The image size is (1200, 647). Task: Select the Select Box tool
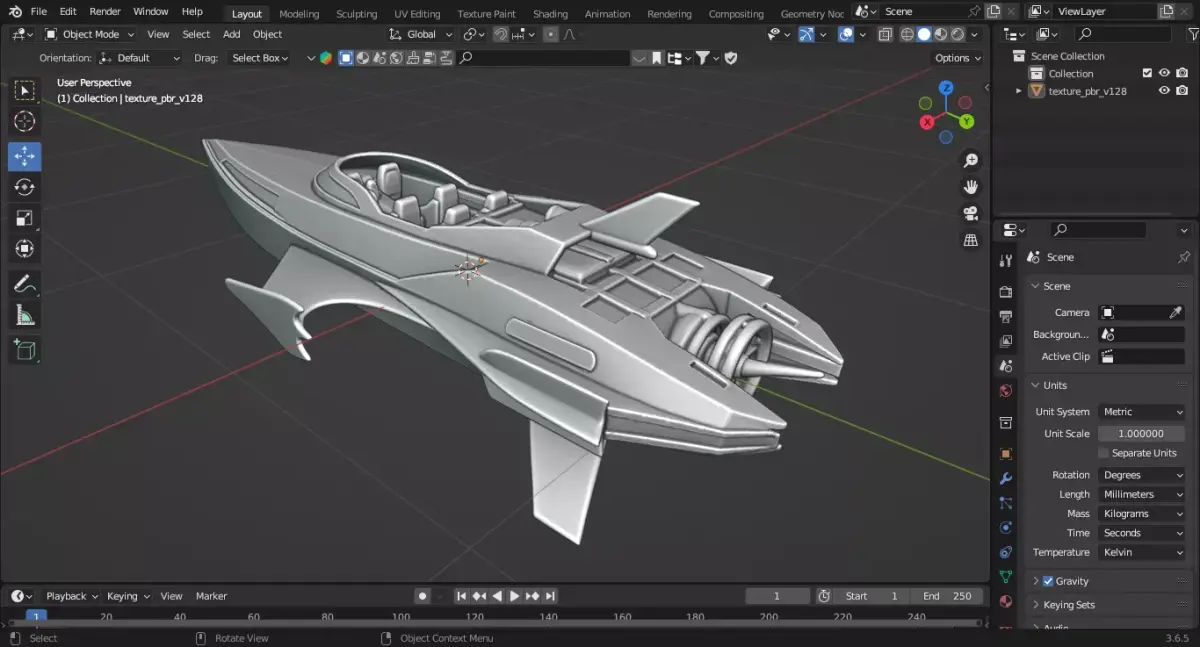coord(25,91)
